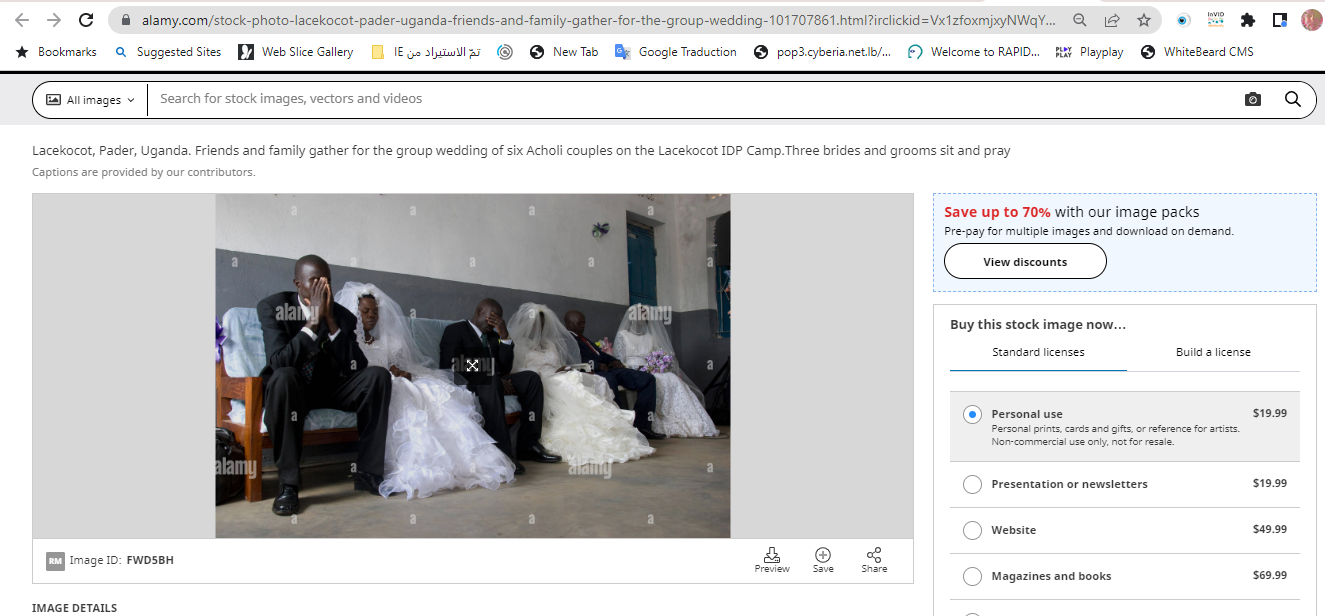Viewport: 1325px width, 616px height.
Task: Open Google Traduction bookmark
Action: click(x=676, y=52)
